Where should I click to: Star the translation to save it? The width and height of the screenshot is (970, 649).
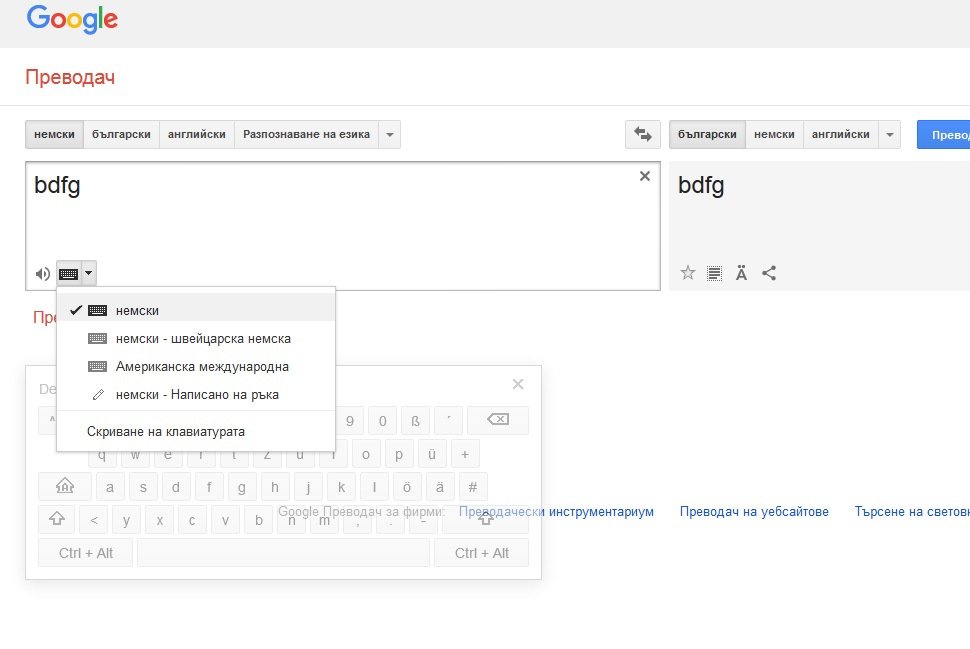tap(687, 273)
